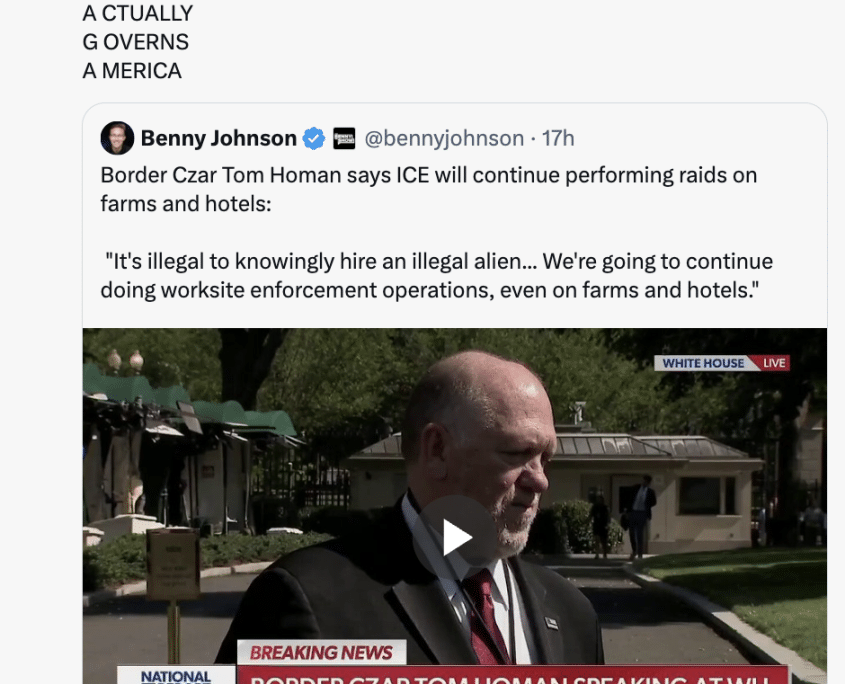Click the "It's illegal to knowingly hire" quote
Screen dimensions: 845x684
tap(313, 261)
